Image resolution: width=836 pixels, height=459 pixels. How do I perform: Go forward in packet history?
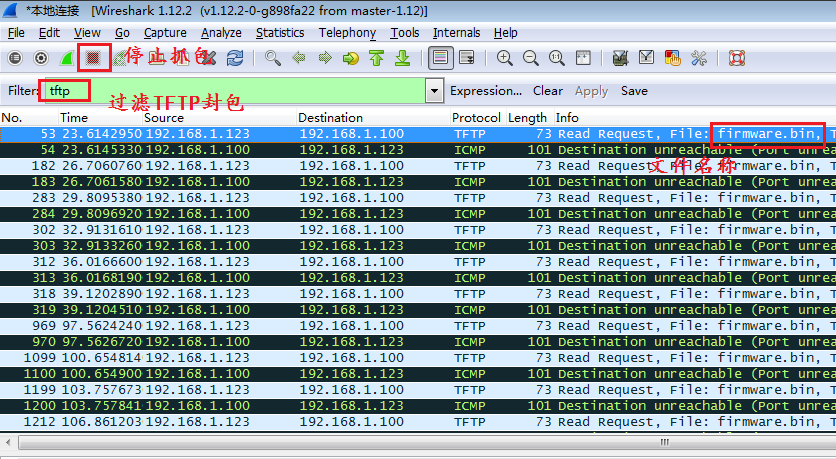tap(325, 58)
